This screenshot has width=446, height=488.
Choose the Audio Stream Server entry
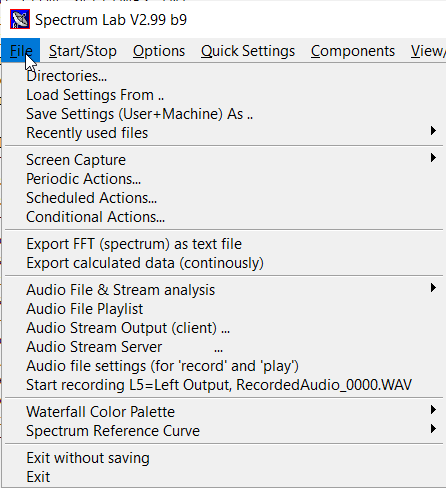coord(223,347)
